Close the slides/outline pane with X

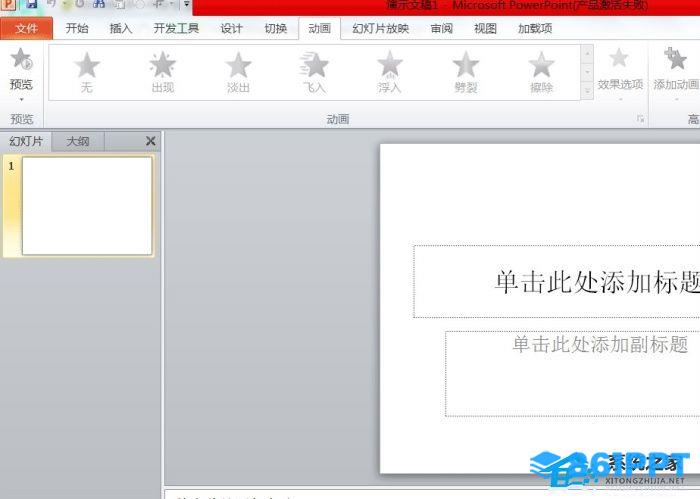(151, 141)
